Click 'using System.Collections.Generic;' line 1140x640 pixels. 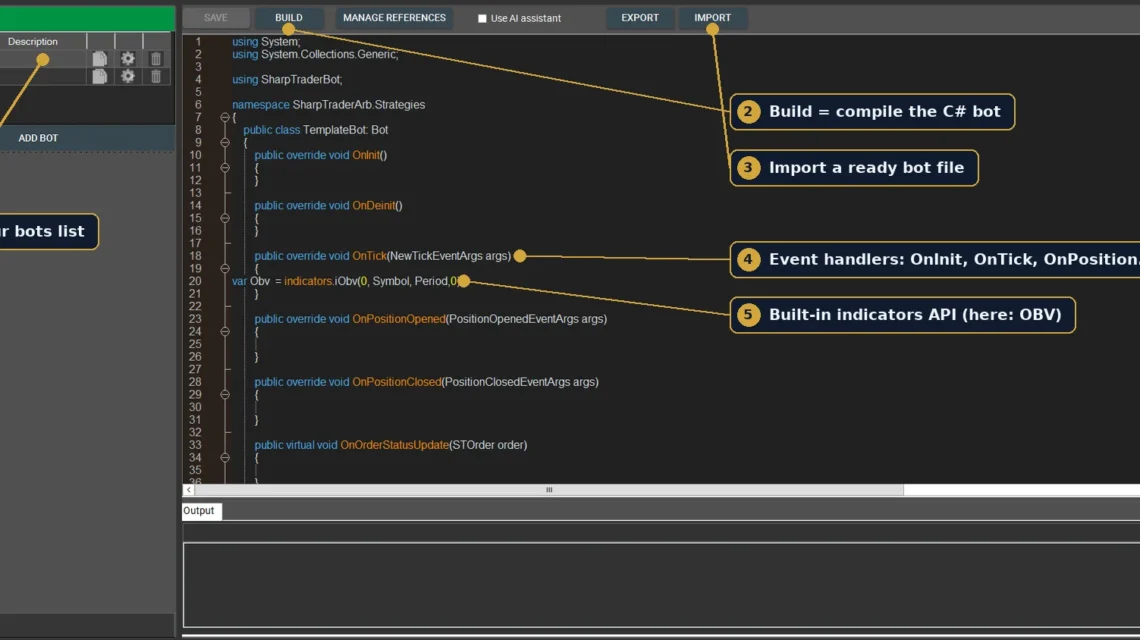(x=315, y=54)
